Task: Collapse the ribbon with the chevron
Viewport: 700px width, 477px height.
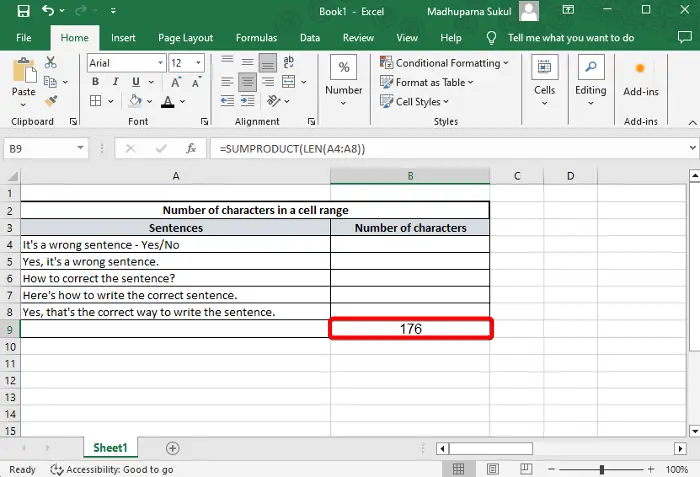Action: (692, 122)
